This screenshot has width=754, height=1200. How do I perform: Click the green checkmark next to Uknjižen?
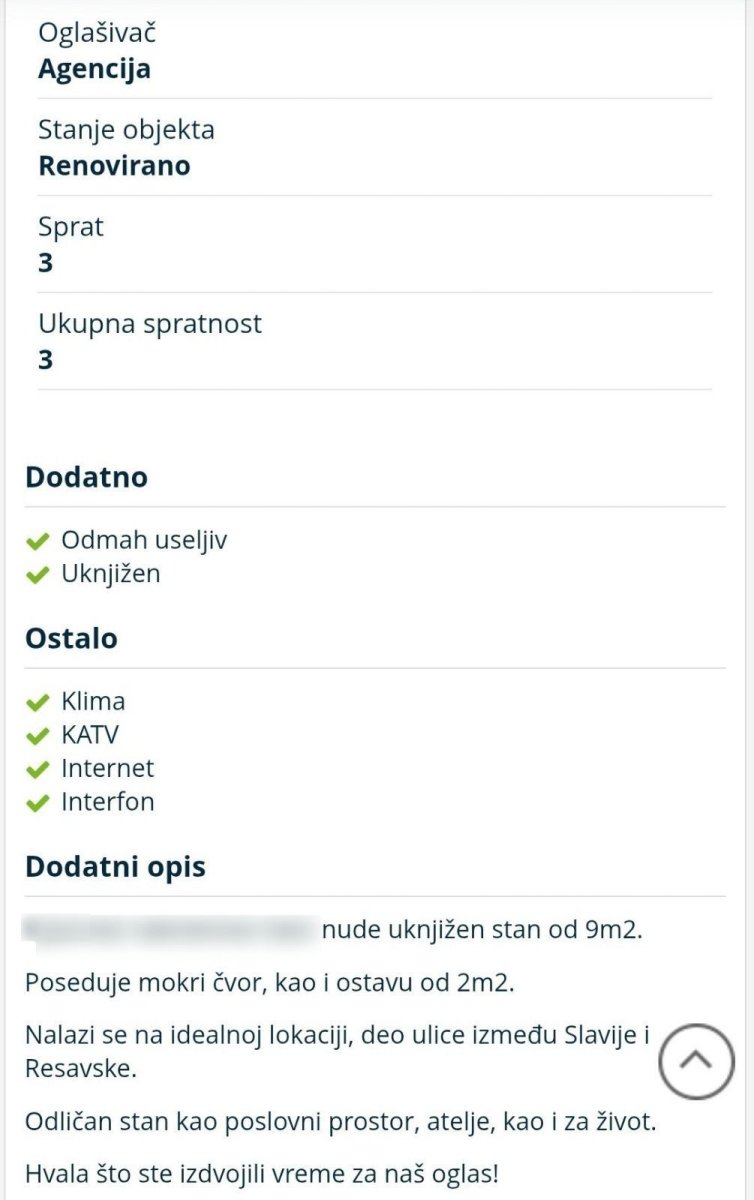click(x=38, y=575)
